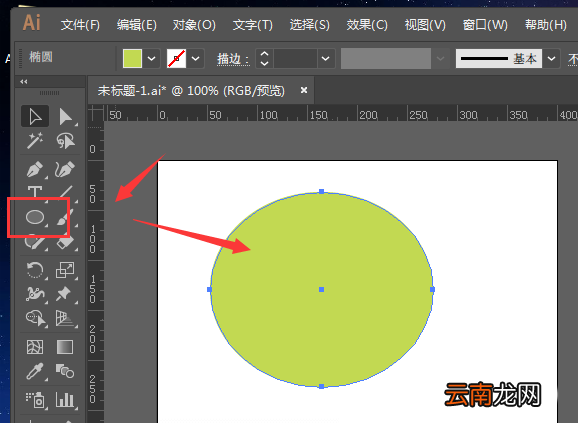Expand the fill color dropdown arrow
The image size is (578, 423).
(x=152, y=59)
